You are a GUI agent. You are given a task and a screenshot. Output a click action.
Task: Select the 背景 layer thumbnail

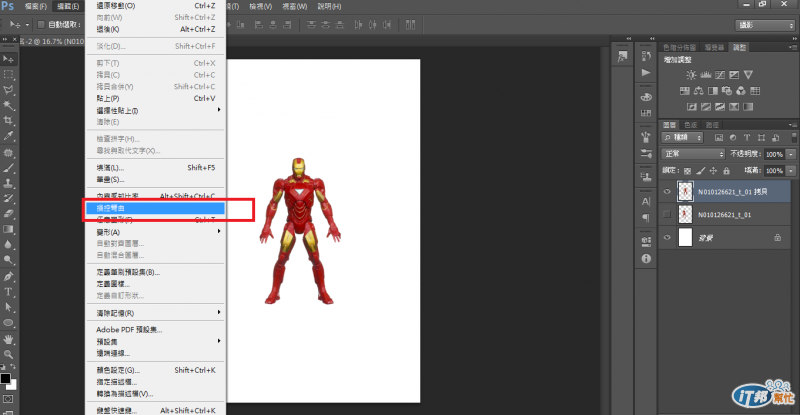[686, 237]
